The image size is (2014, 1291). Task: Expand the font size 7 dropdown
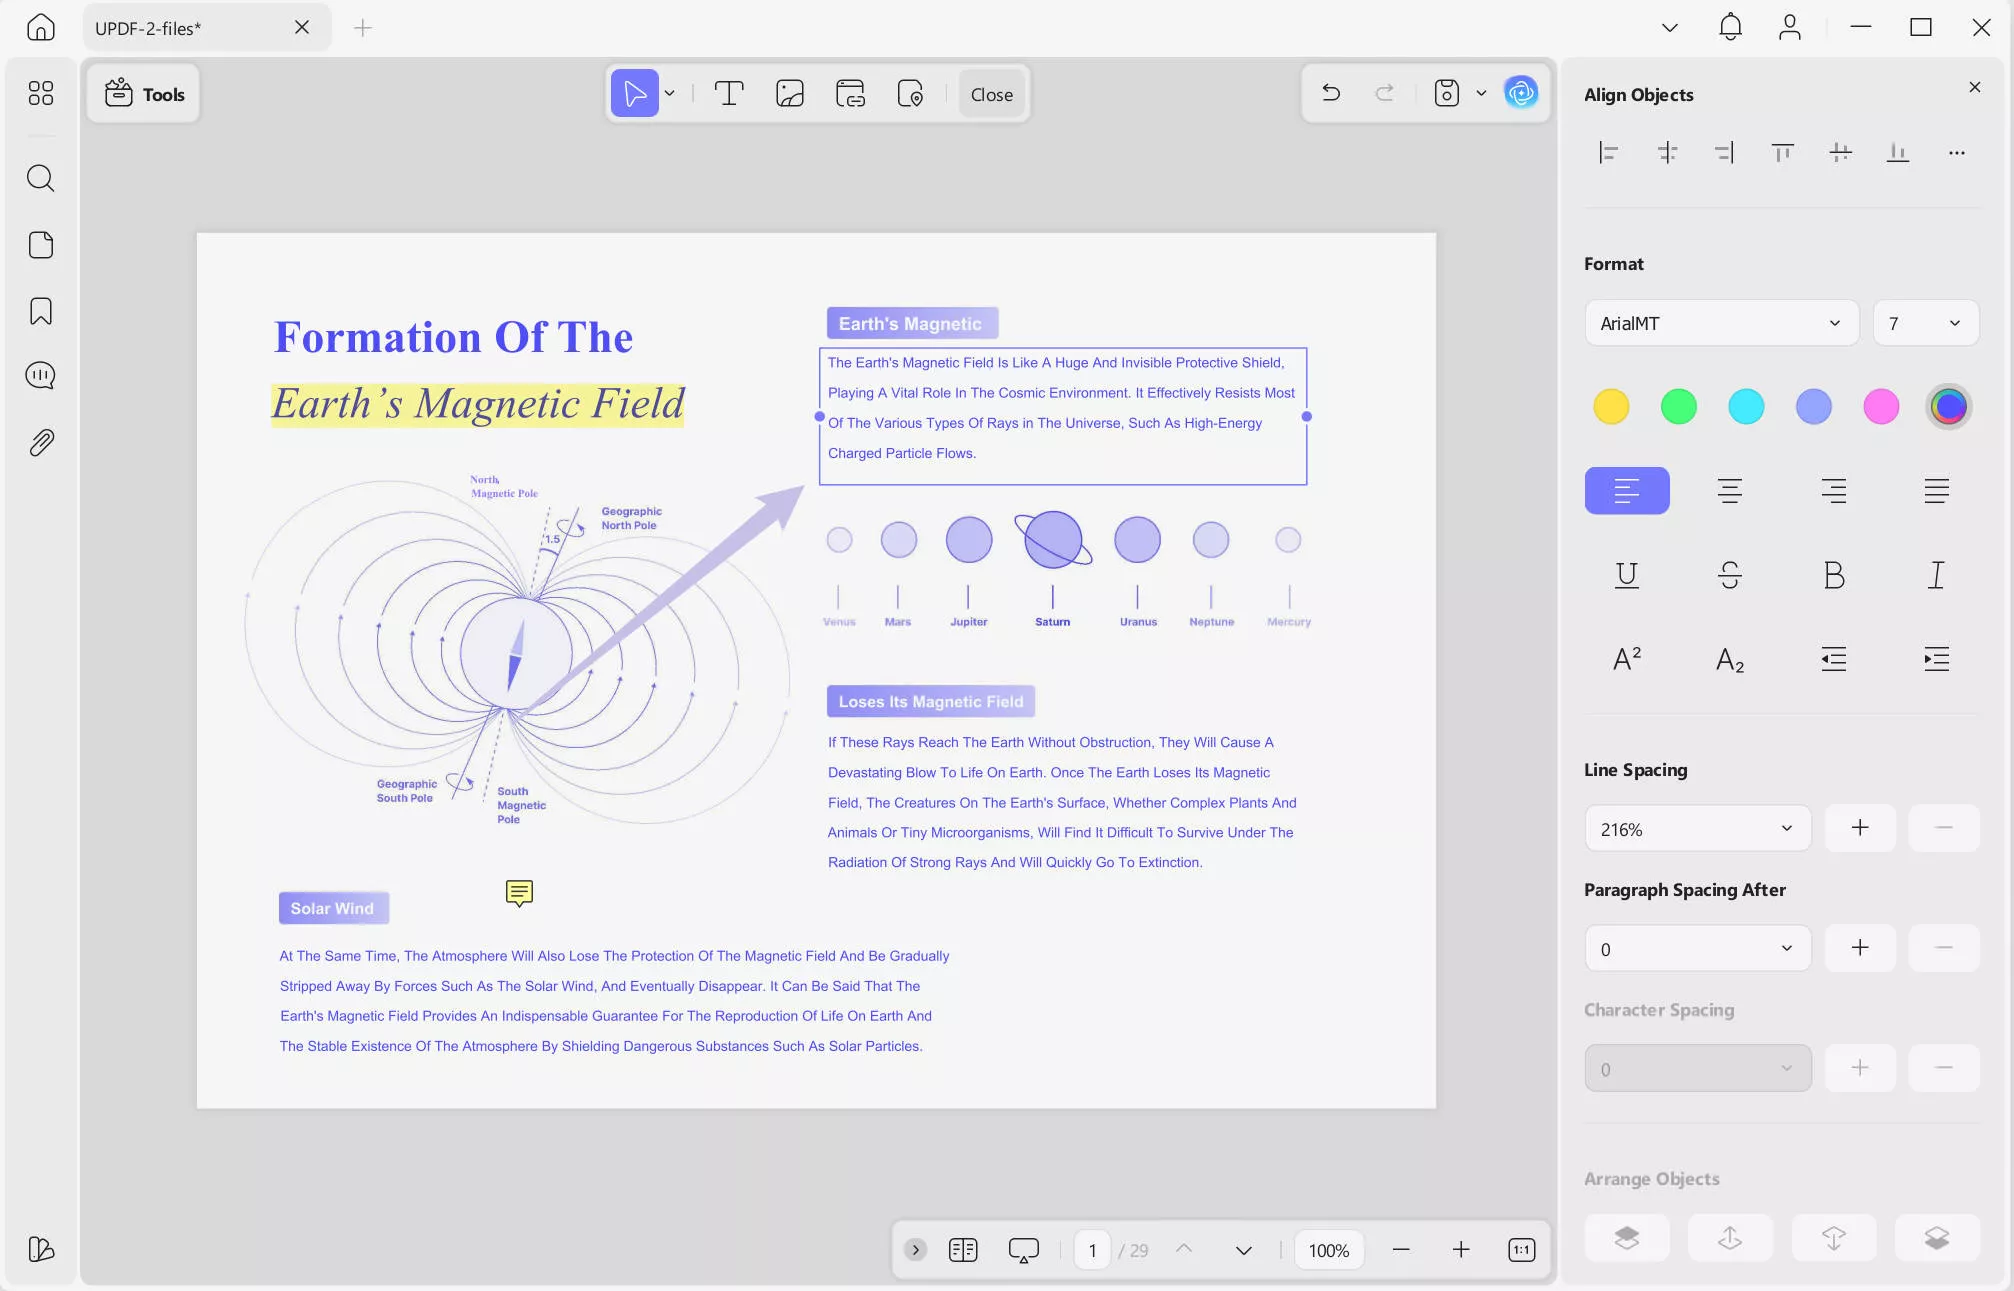1925,323
